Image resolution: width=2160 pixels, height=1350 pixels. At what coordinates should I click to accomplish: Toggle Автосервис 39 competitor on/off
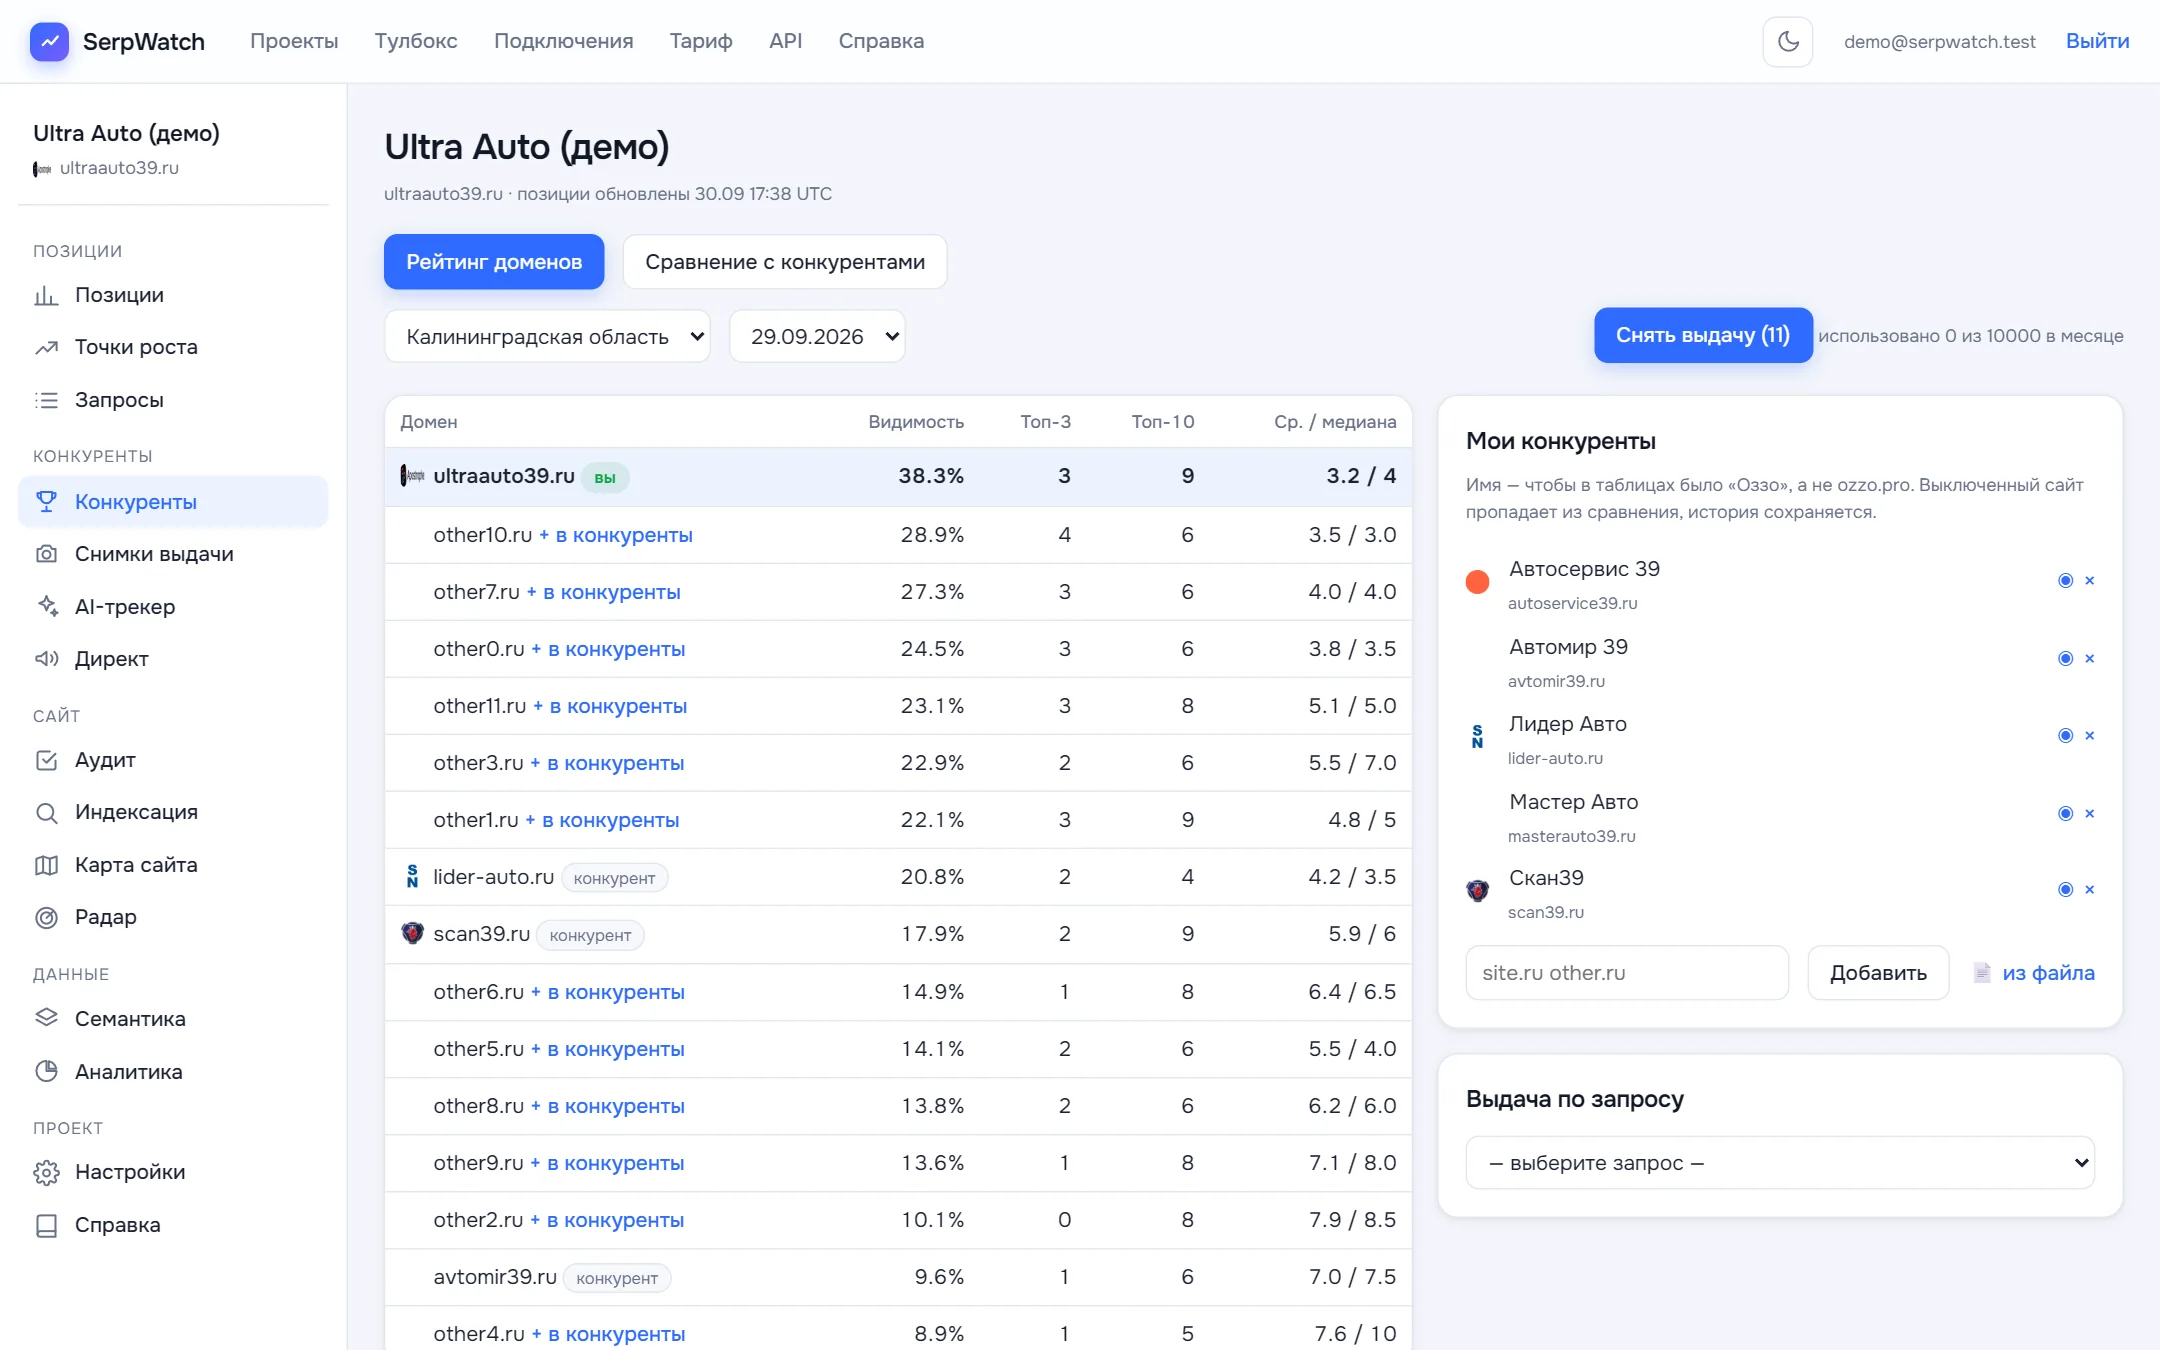tap(2065, 580)
